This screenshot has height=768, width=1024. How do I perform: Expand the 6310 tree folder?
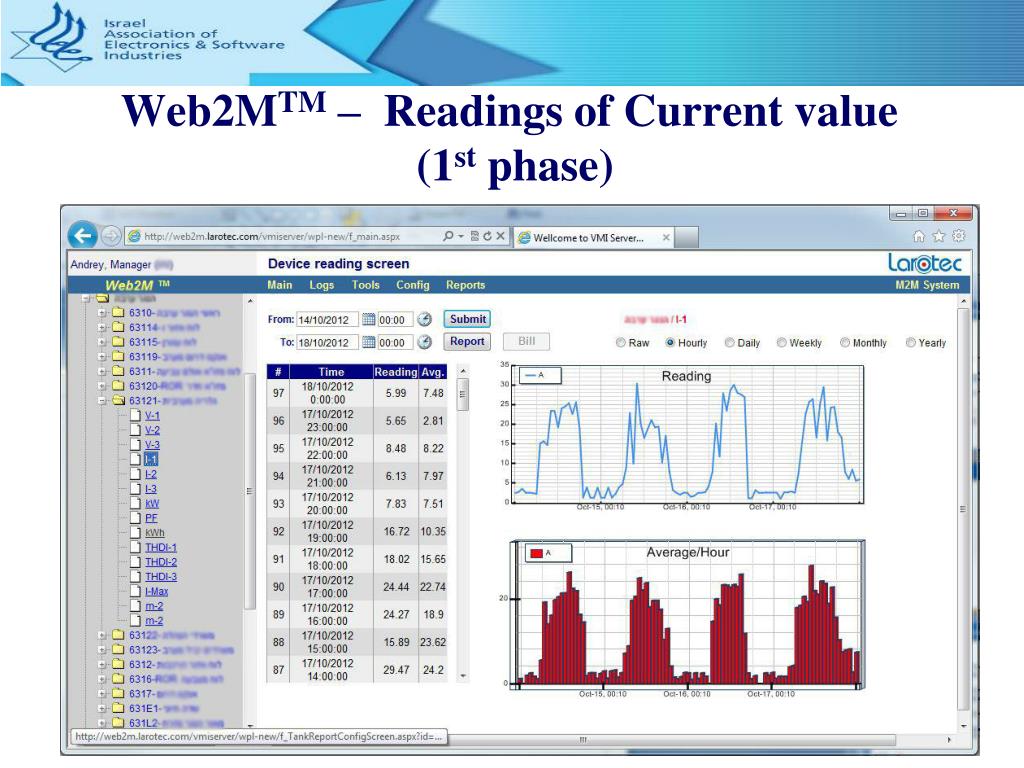tap(103, 313)
